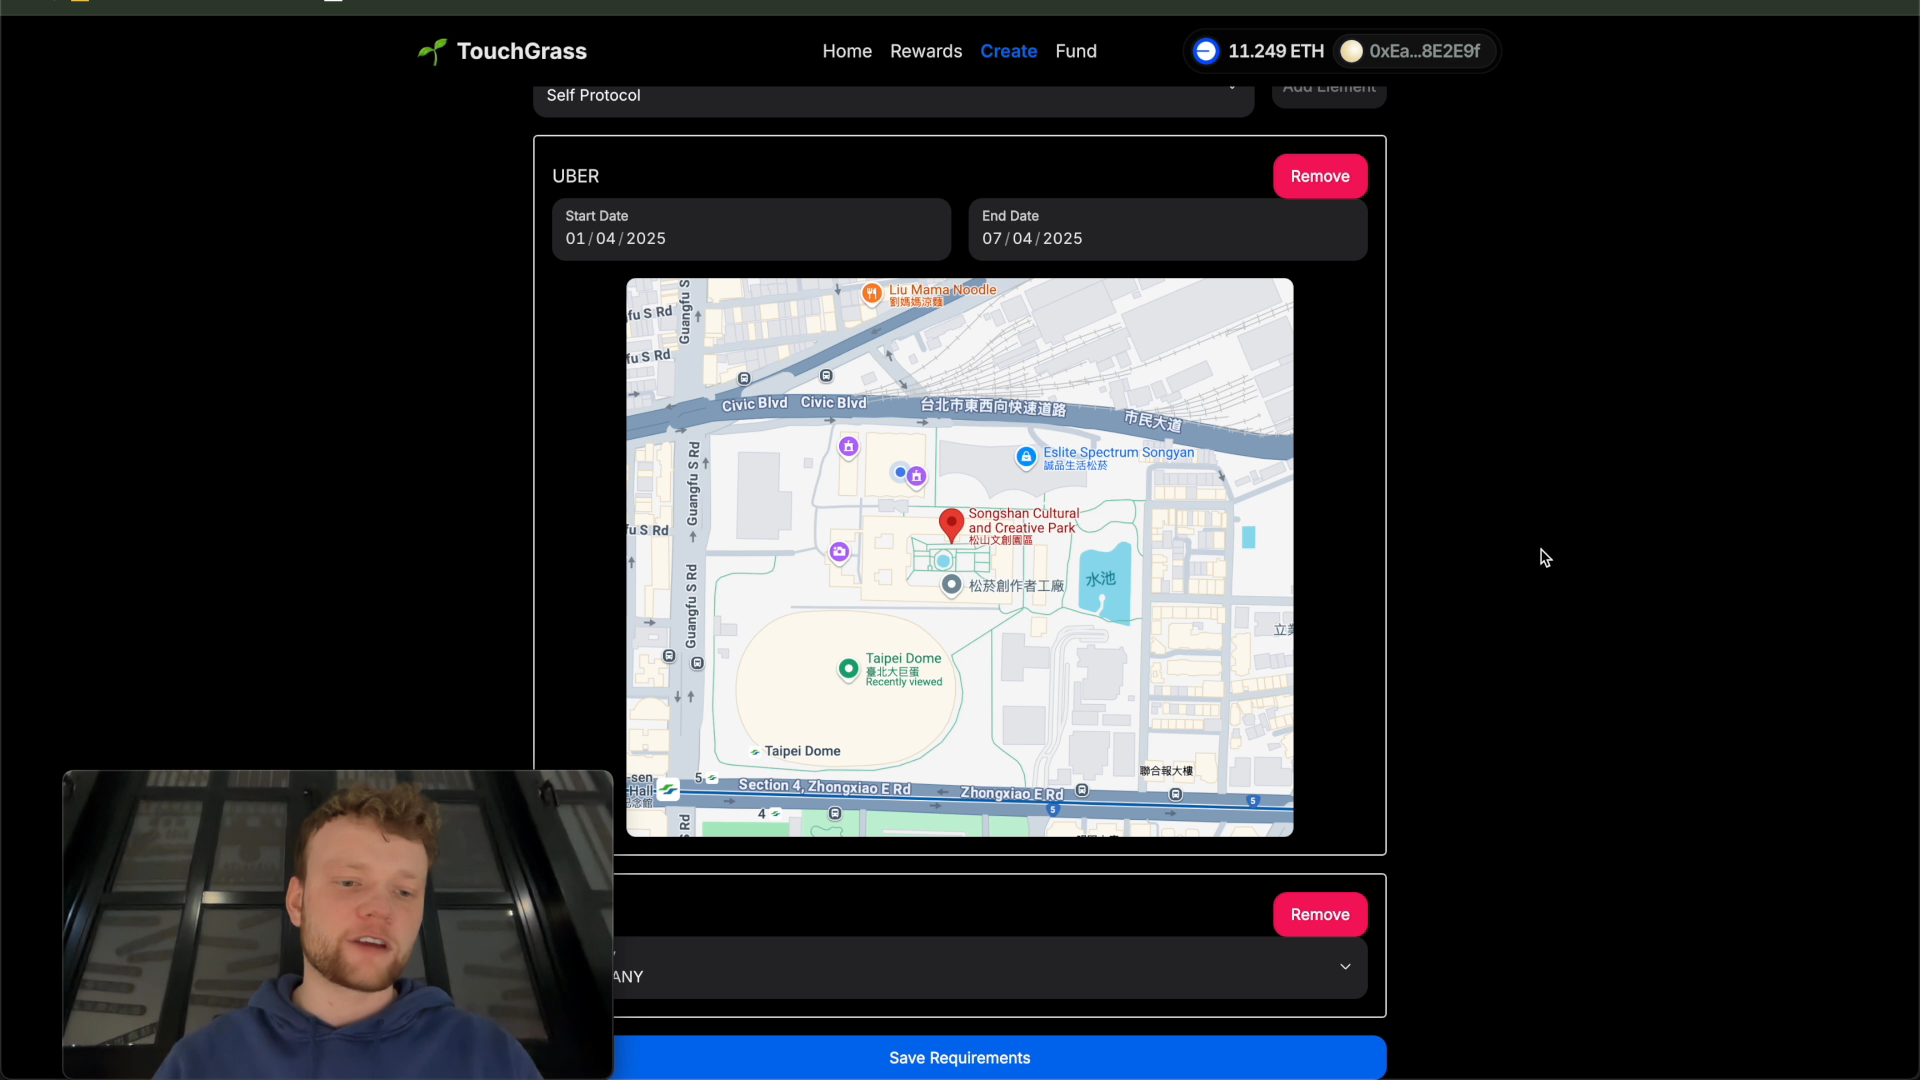Viewport: 1920px width, 1080px height.
Task: Open the 11.249 ETH network balance button
Action: pos(1259,51)
